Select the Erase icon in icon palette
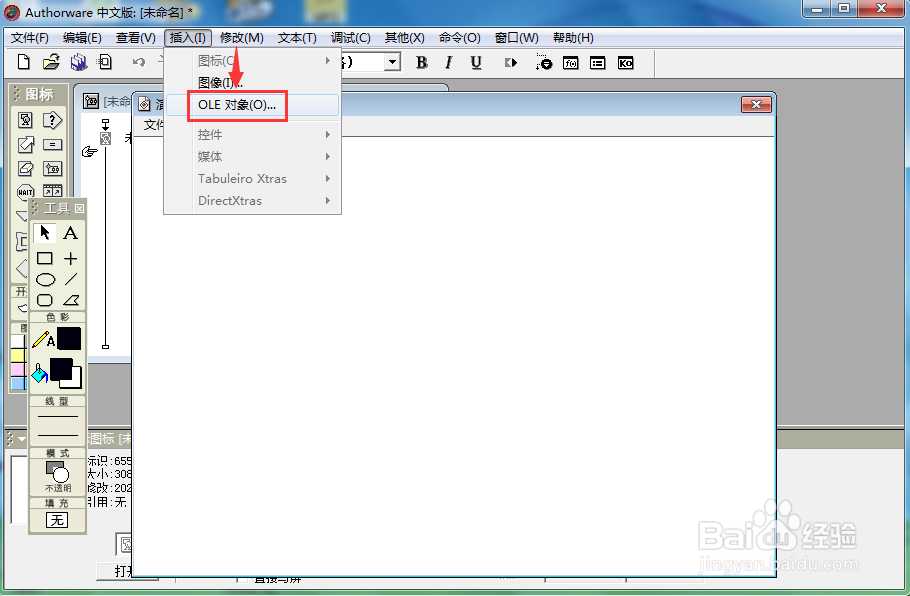 click(26, 168)
